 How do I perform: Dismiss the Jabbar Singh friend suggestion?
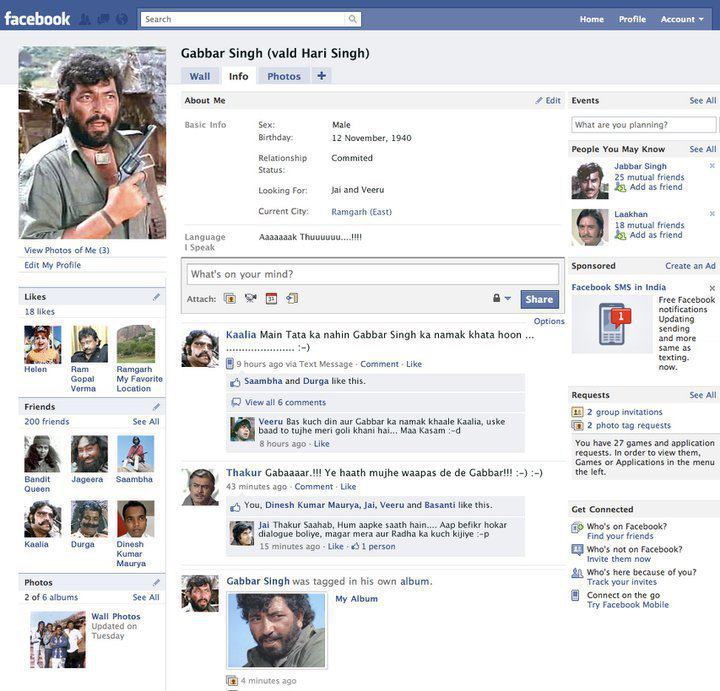pyautogui.click(x=712, y=166)
